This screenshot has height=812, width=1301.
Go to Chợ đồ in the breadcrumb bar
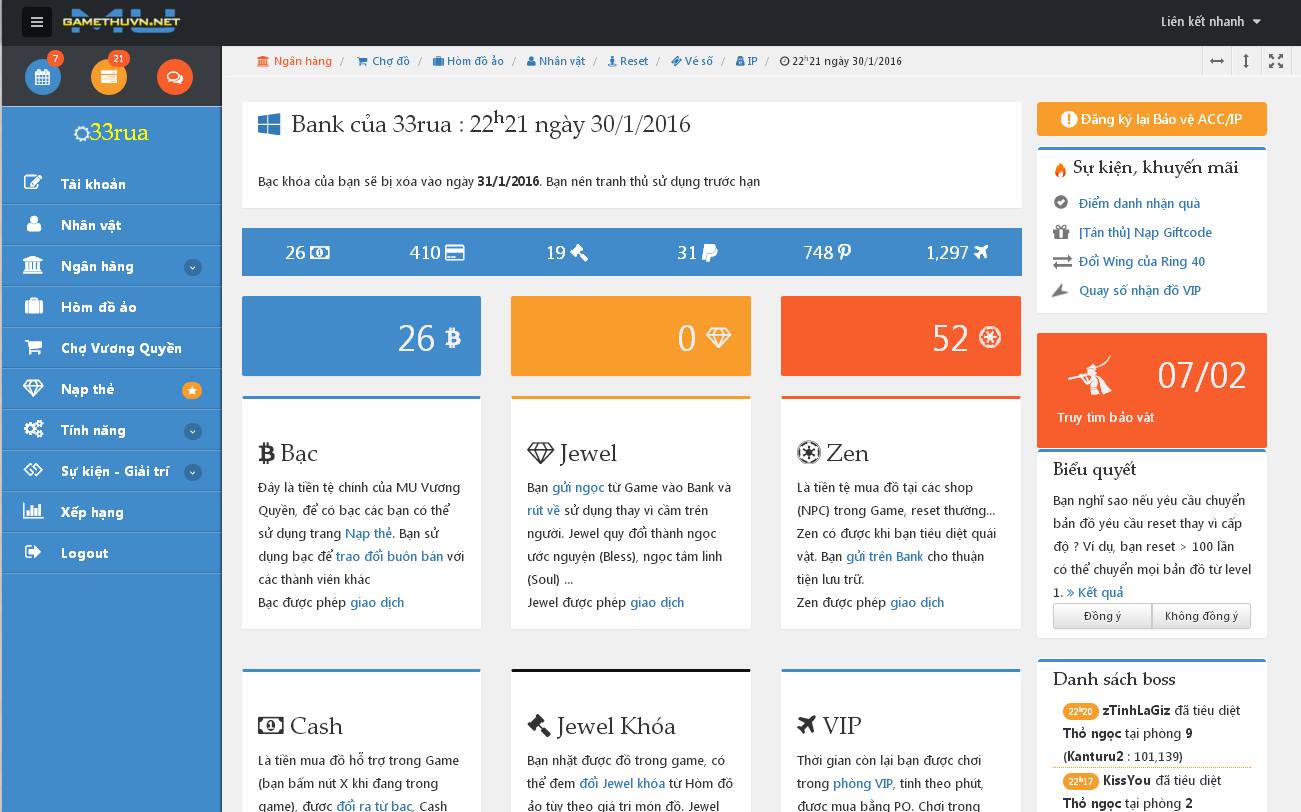pyautogui.click(x=383, y=61)
